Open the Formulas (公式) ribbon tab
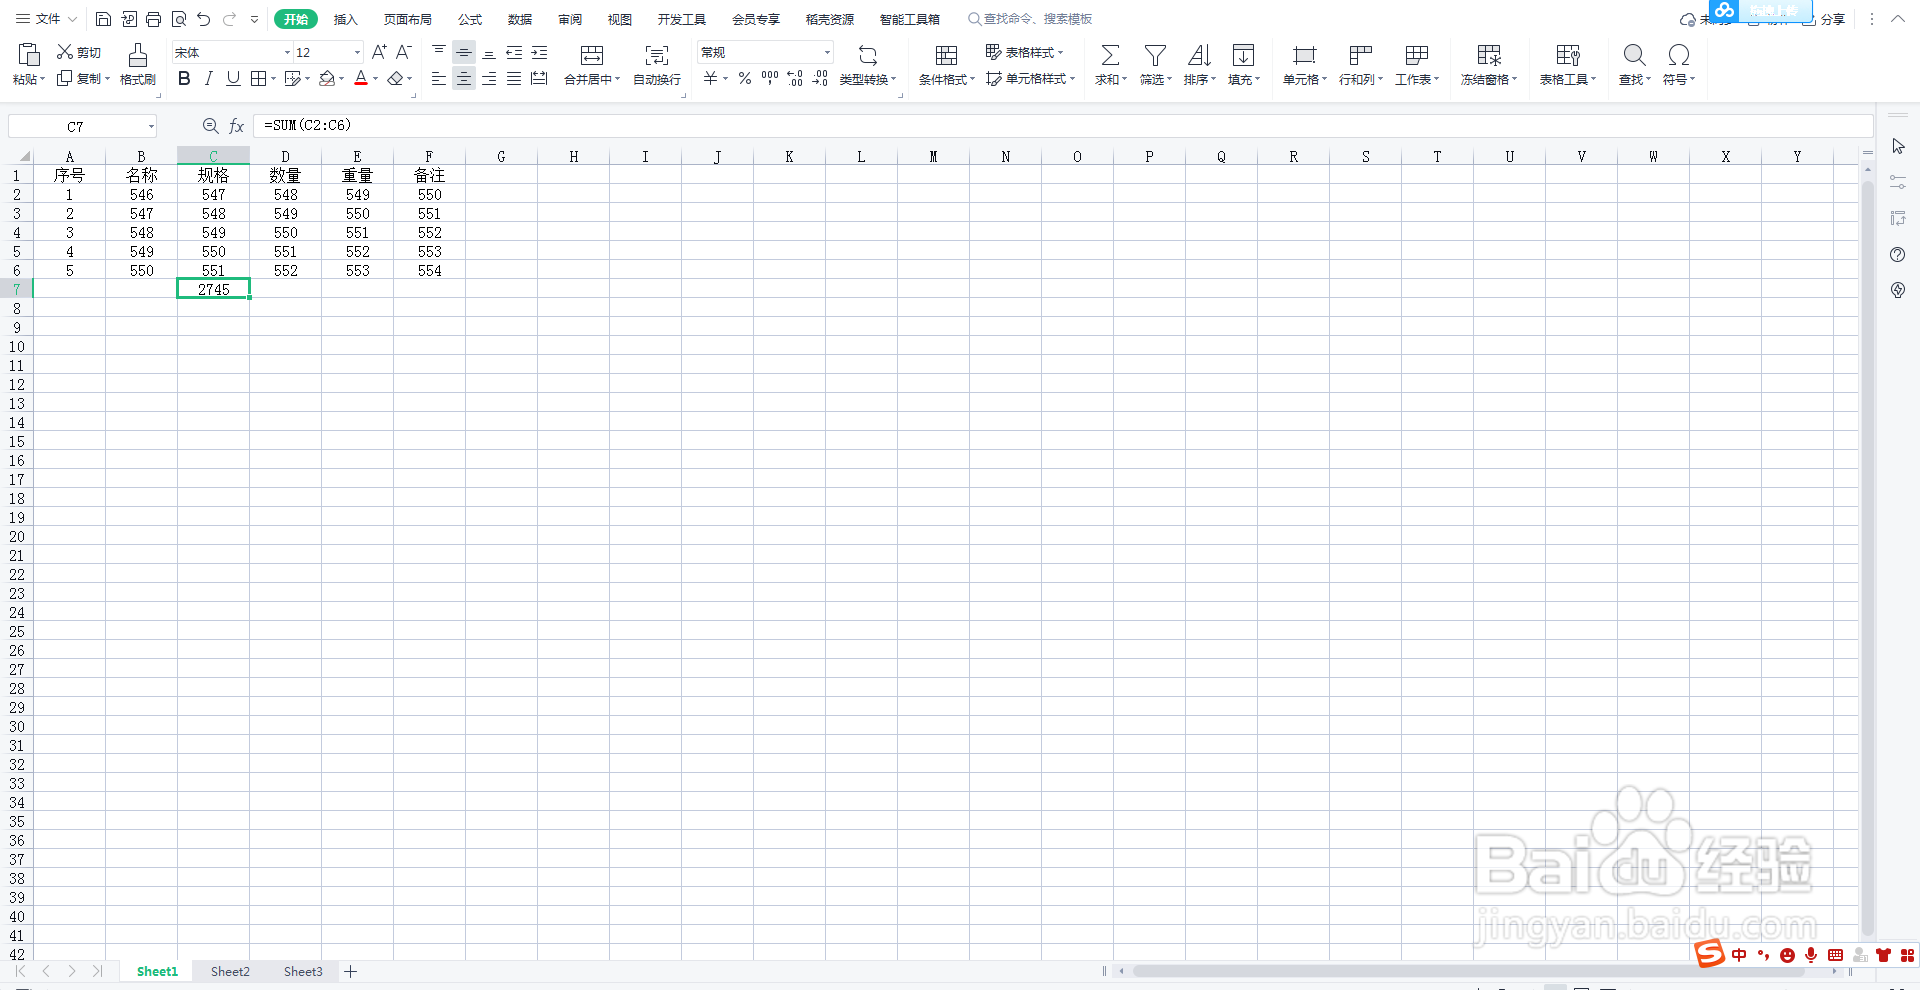The image size is (1920, 990). tap(470, 19)
